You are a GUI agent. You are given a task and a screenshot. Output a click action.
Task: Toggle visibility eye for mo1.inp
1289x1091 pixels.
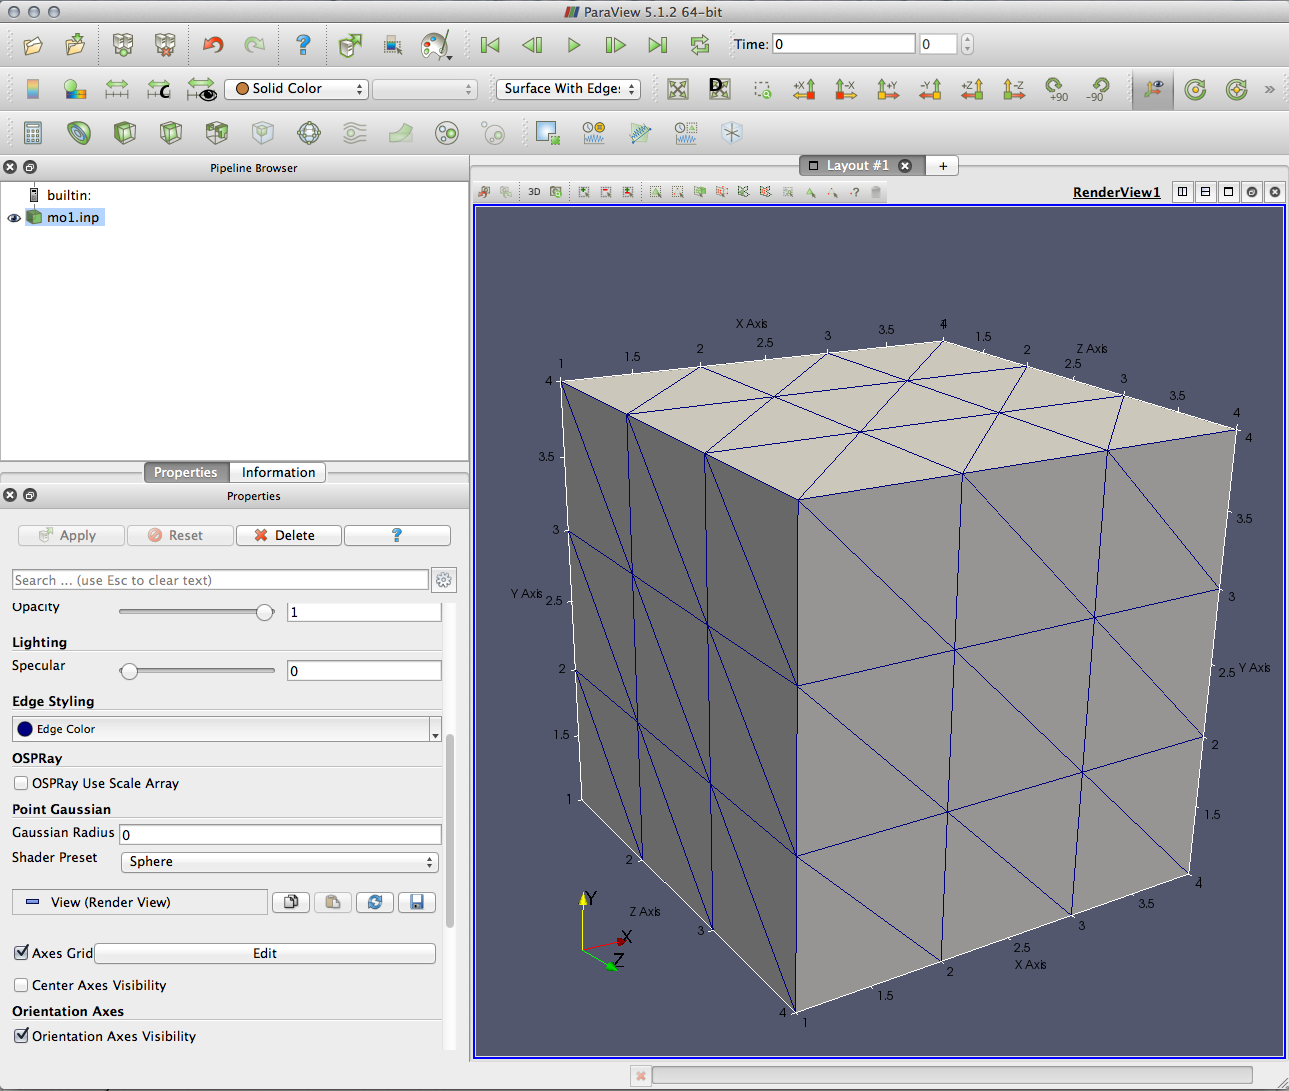coord(14,218)
